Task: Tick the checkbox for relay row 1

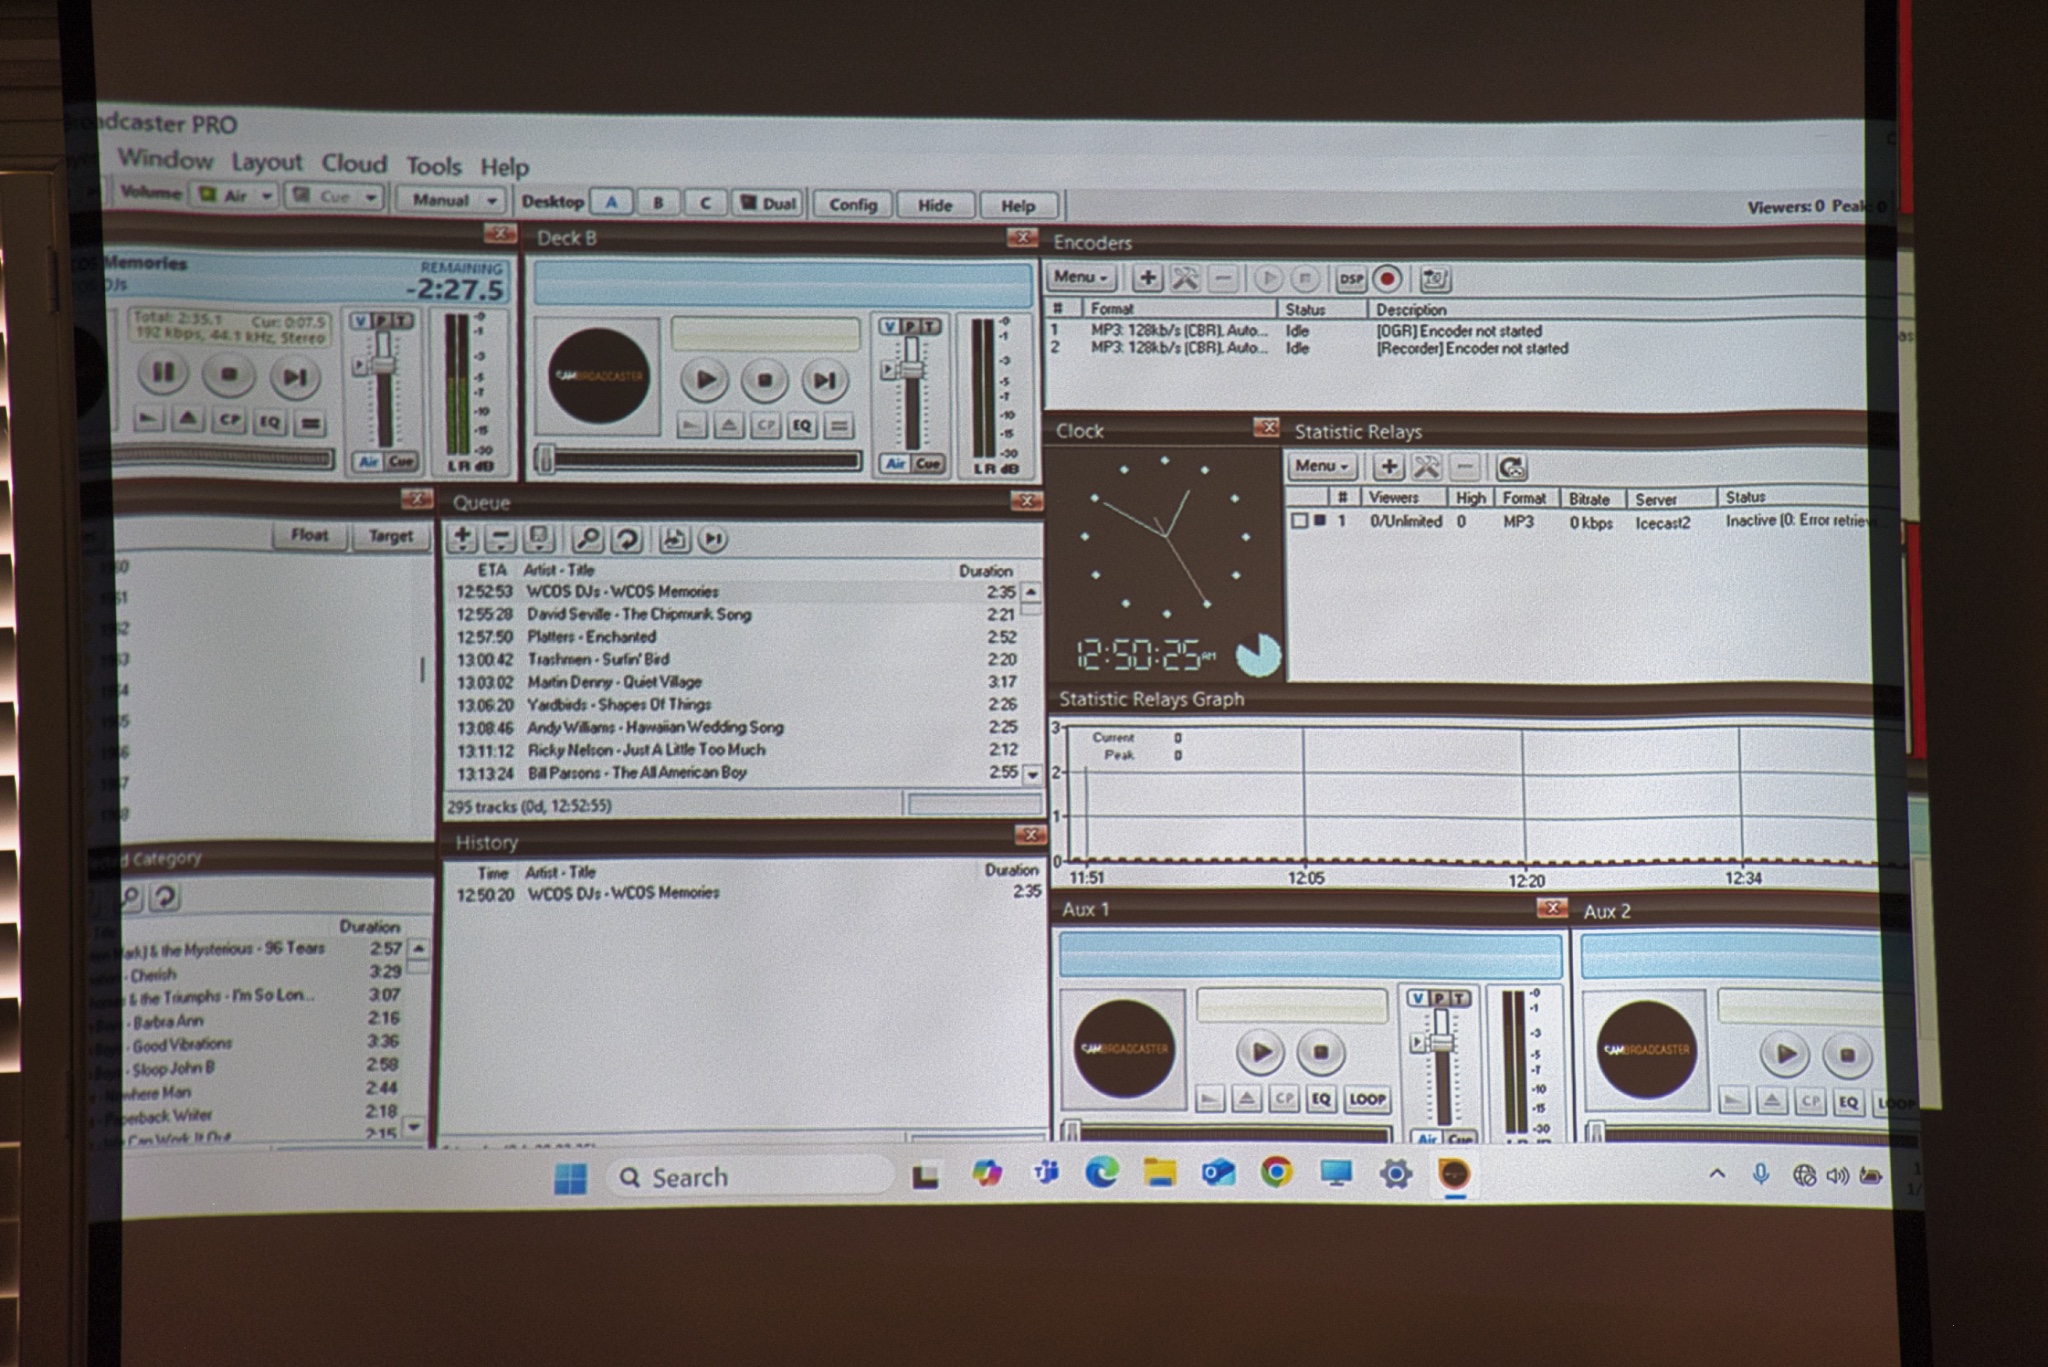Action: [1299, 521]
